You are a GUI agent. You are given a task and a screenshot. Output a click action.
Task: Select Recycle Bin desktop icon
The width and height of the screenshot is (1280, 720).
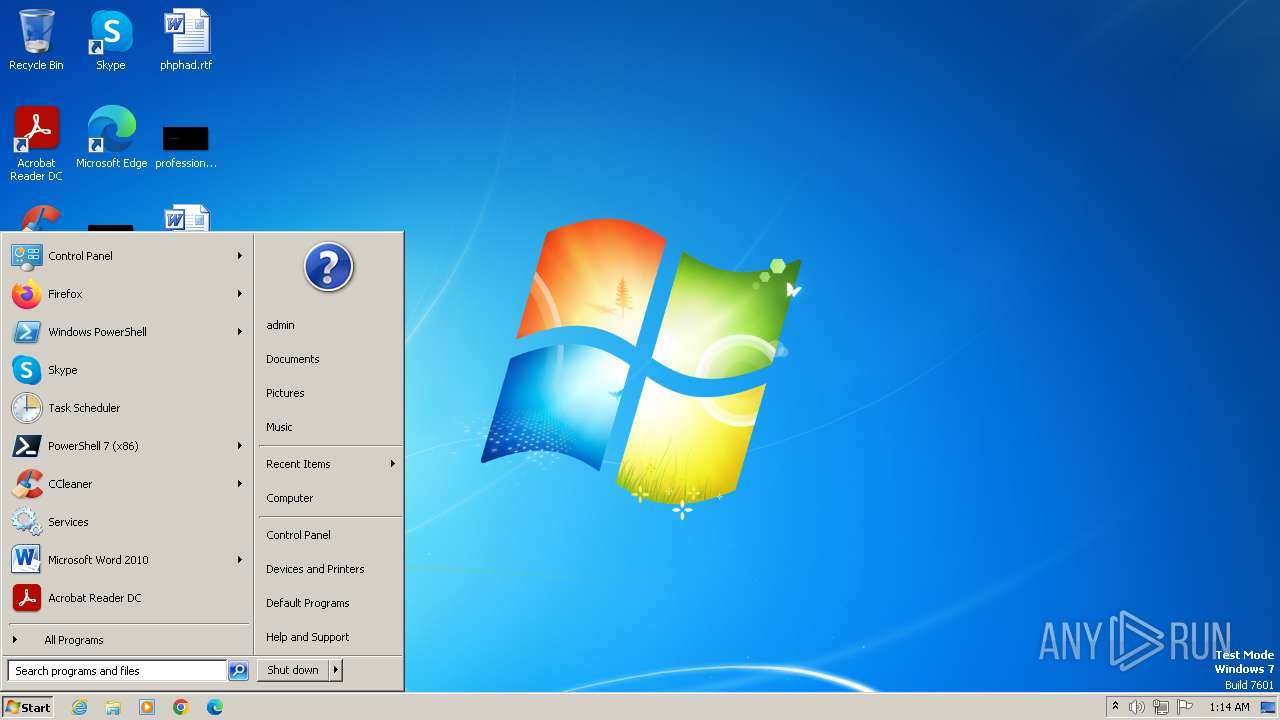[x=36, y=40]
